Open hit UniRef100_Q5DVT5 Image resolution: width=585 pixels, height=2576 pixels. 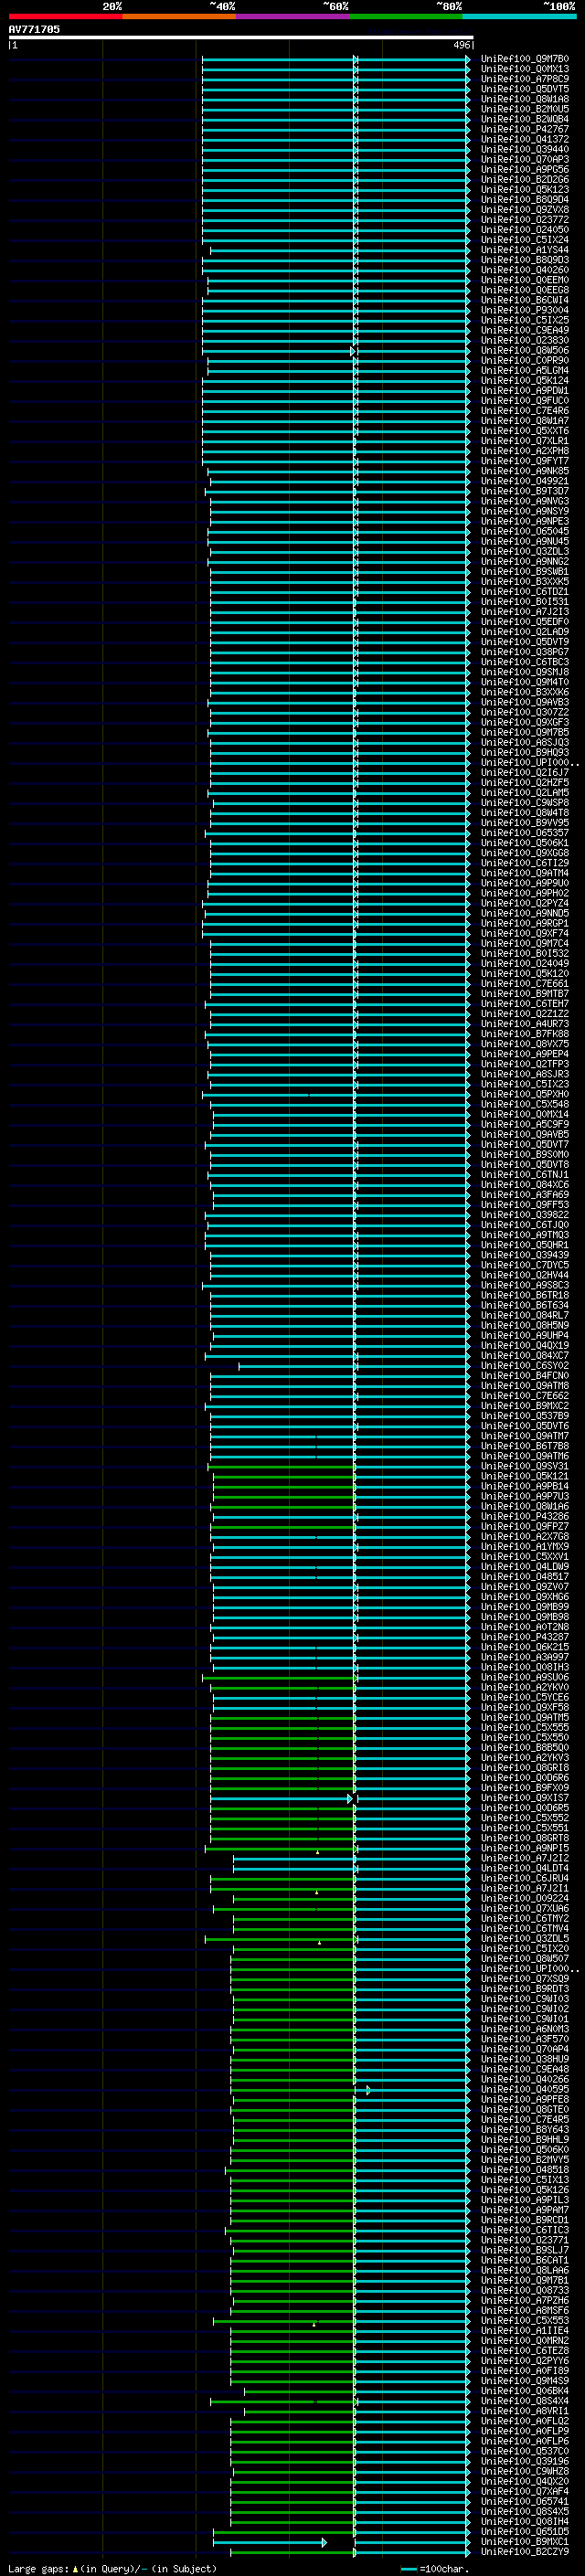525,89
